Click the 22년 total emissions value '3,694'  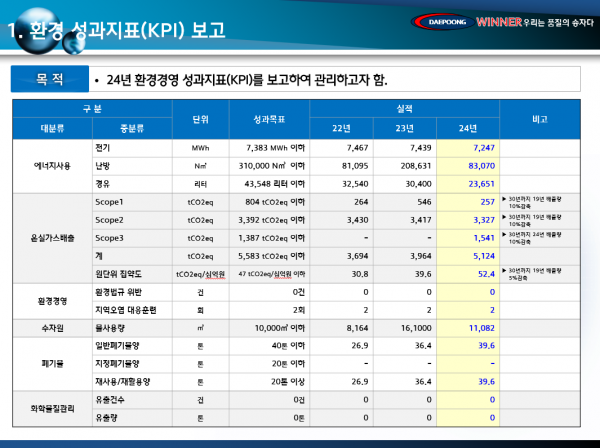357,256
